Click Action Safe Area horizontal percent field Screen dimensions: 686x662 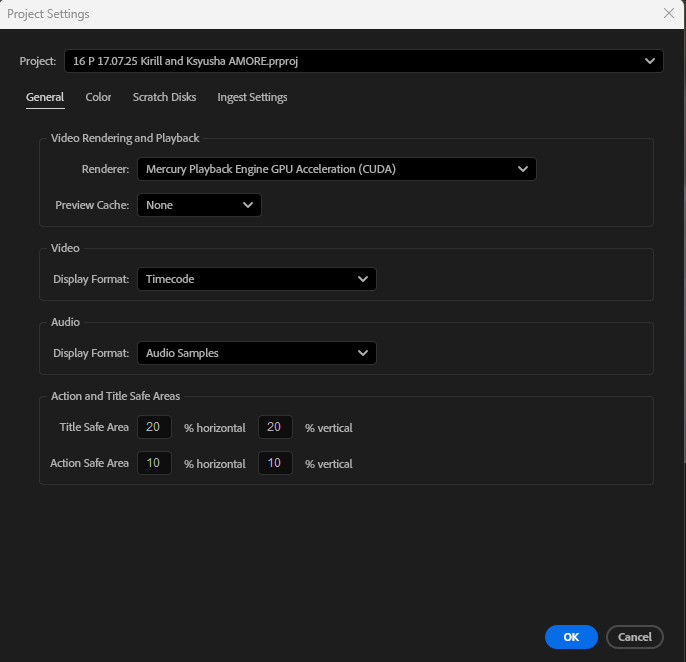[x=154, y=463]
